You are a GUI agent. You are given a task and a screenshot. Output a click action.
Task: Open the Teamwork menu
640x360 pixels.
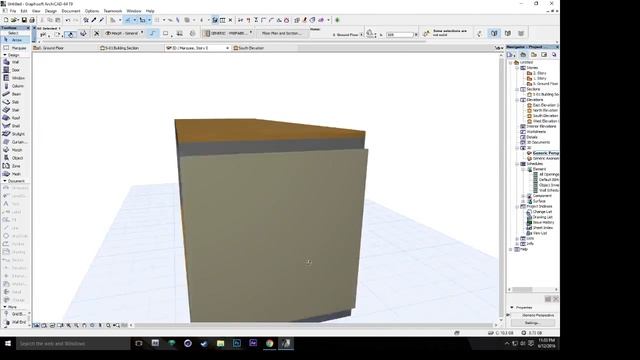(x=113, y=11)
